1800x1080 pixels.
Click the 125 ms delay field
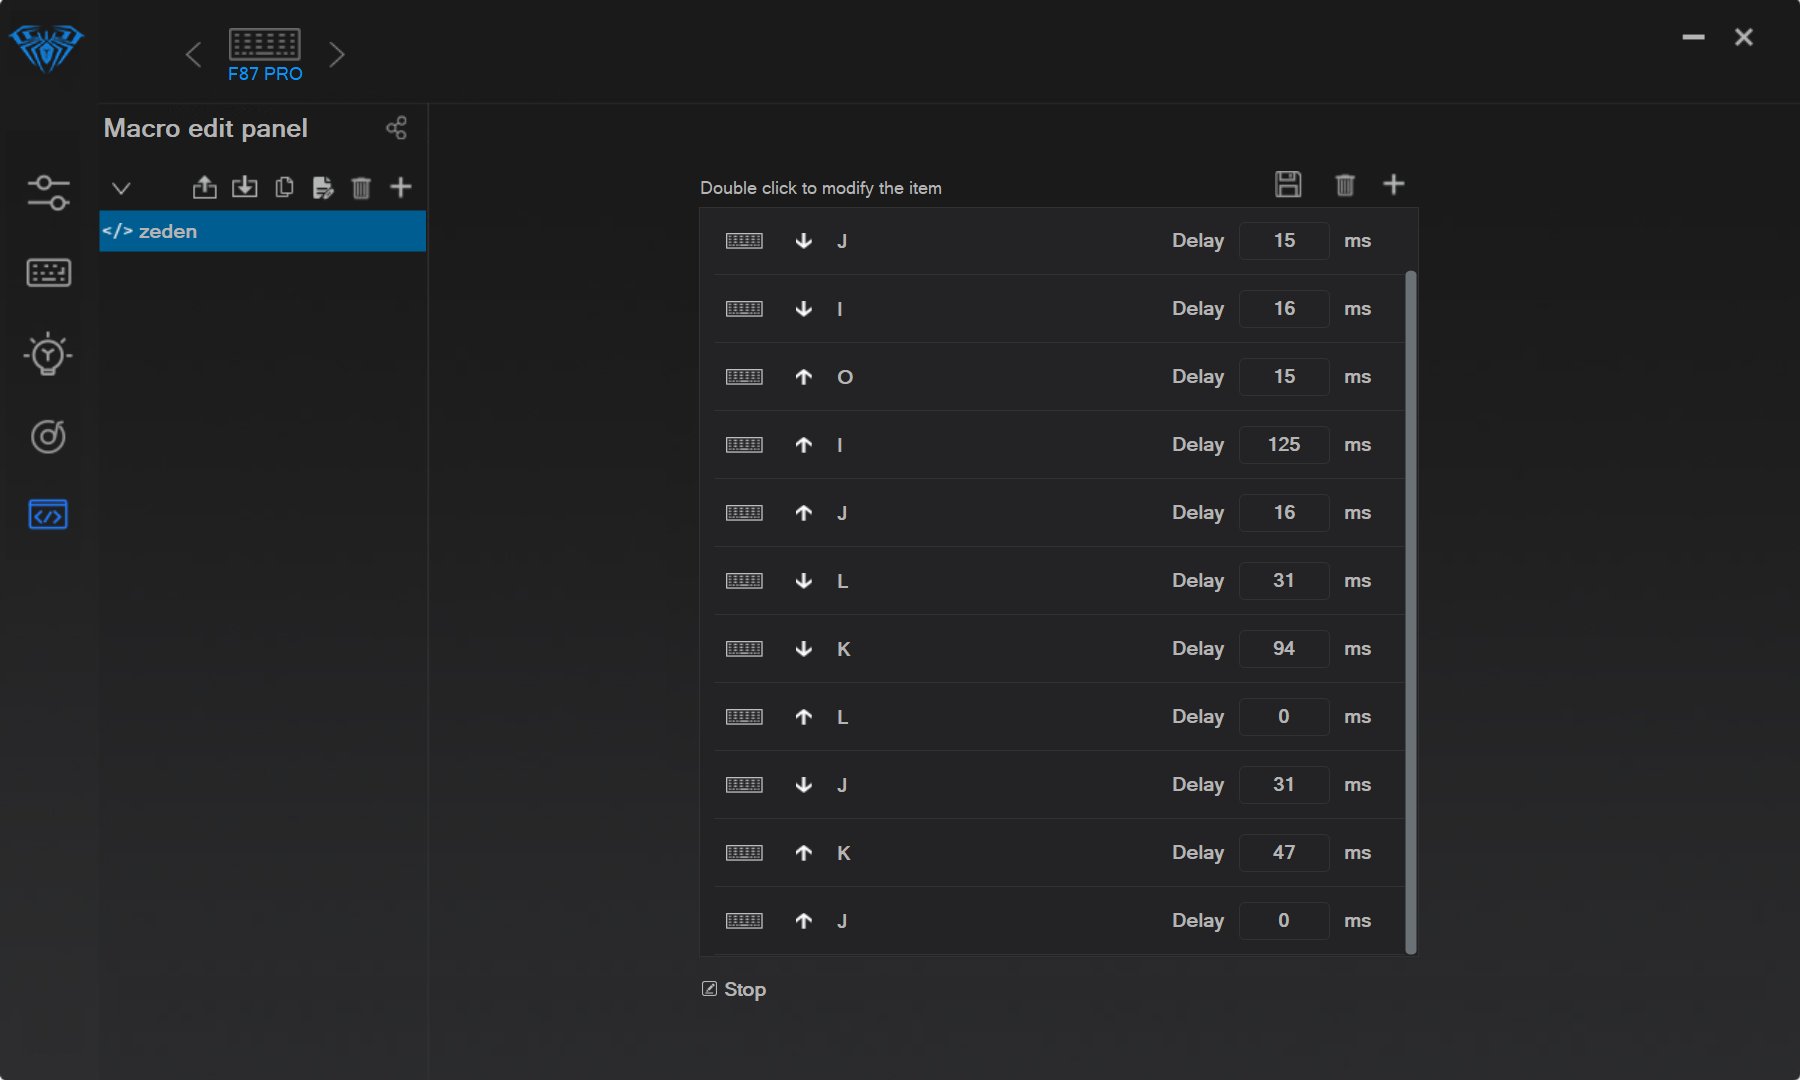click(x=1284, y=445)
